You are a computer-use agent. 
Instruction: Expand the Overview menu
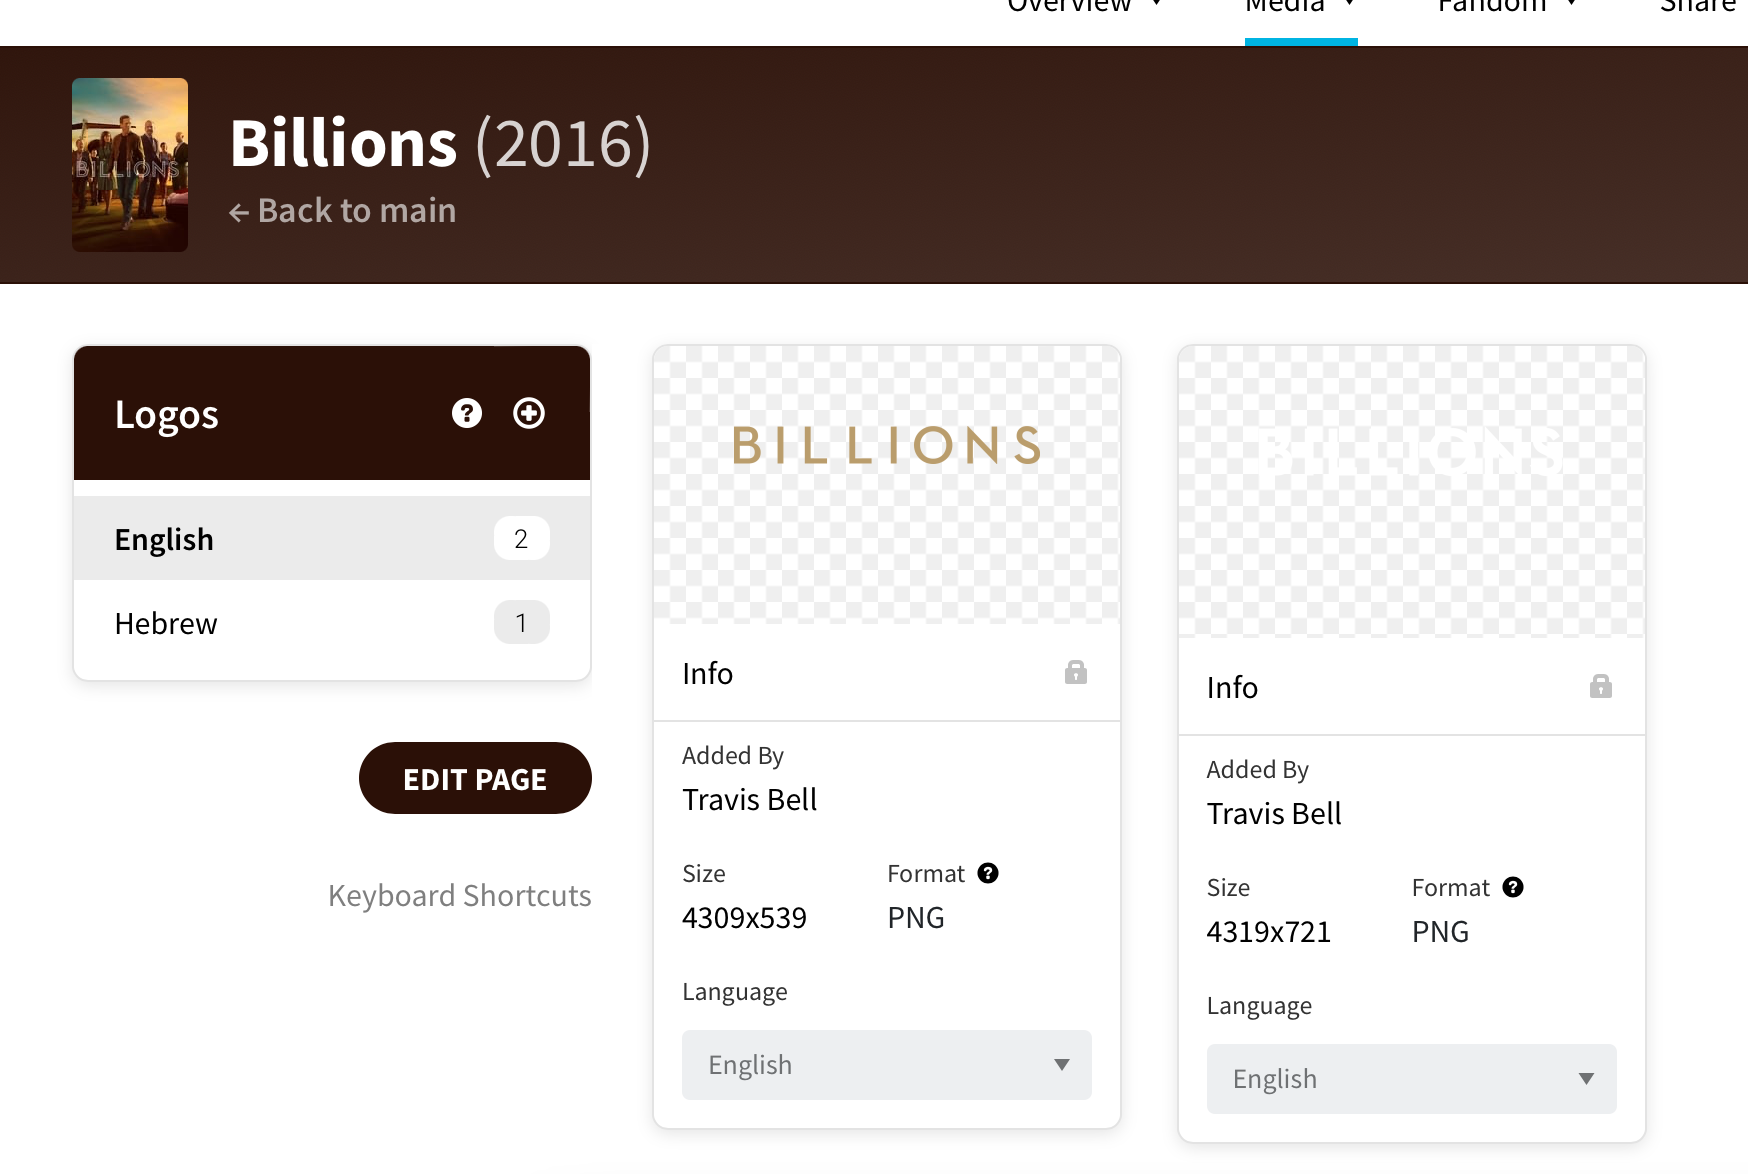(1084, 6)
